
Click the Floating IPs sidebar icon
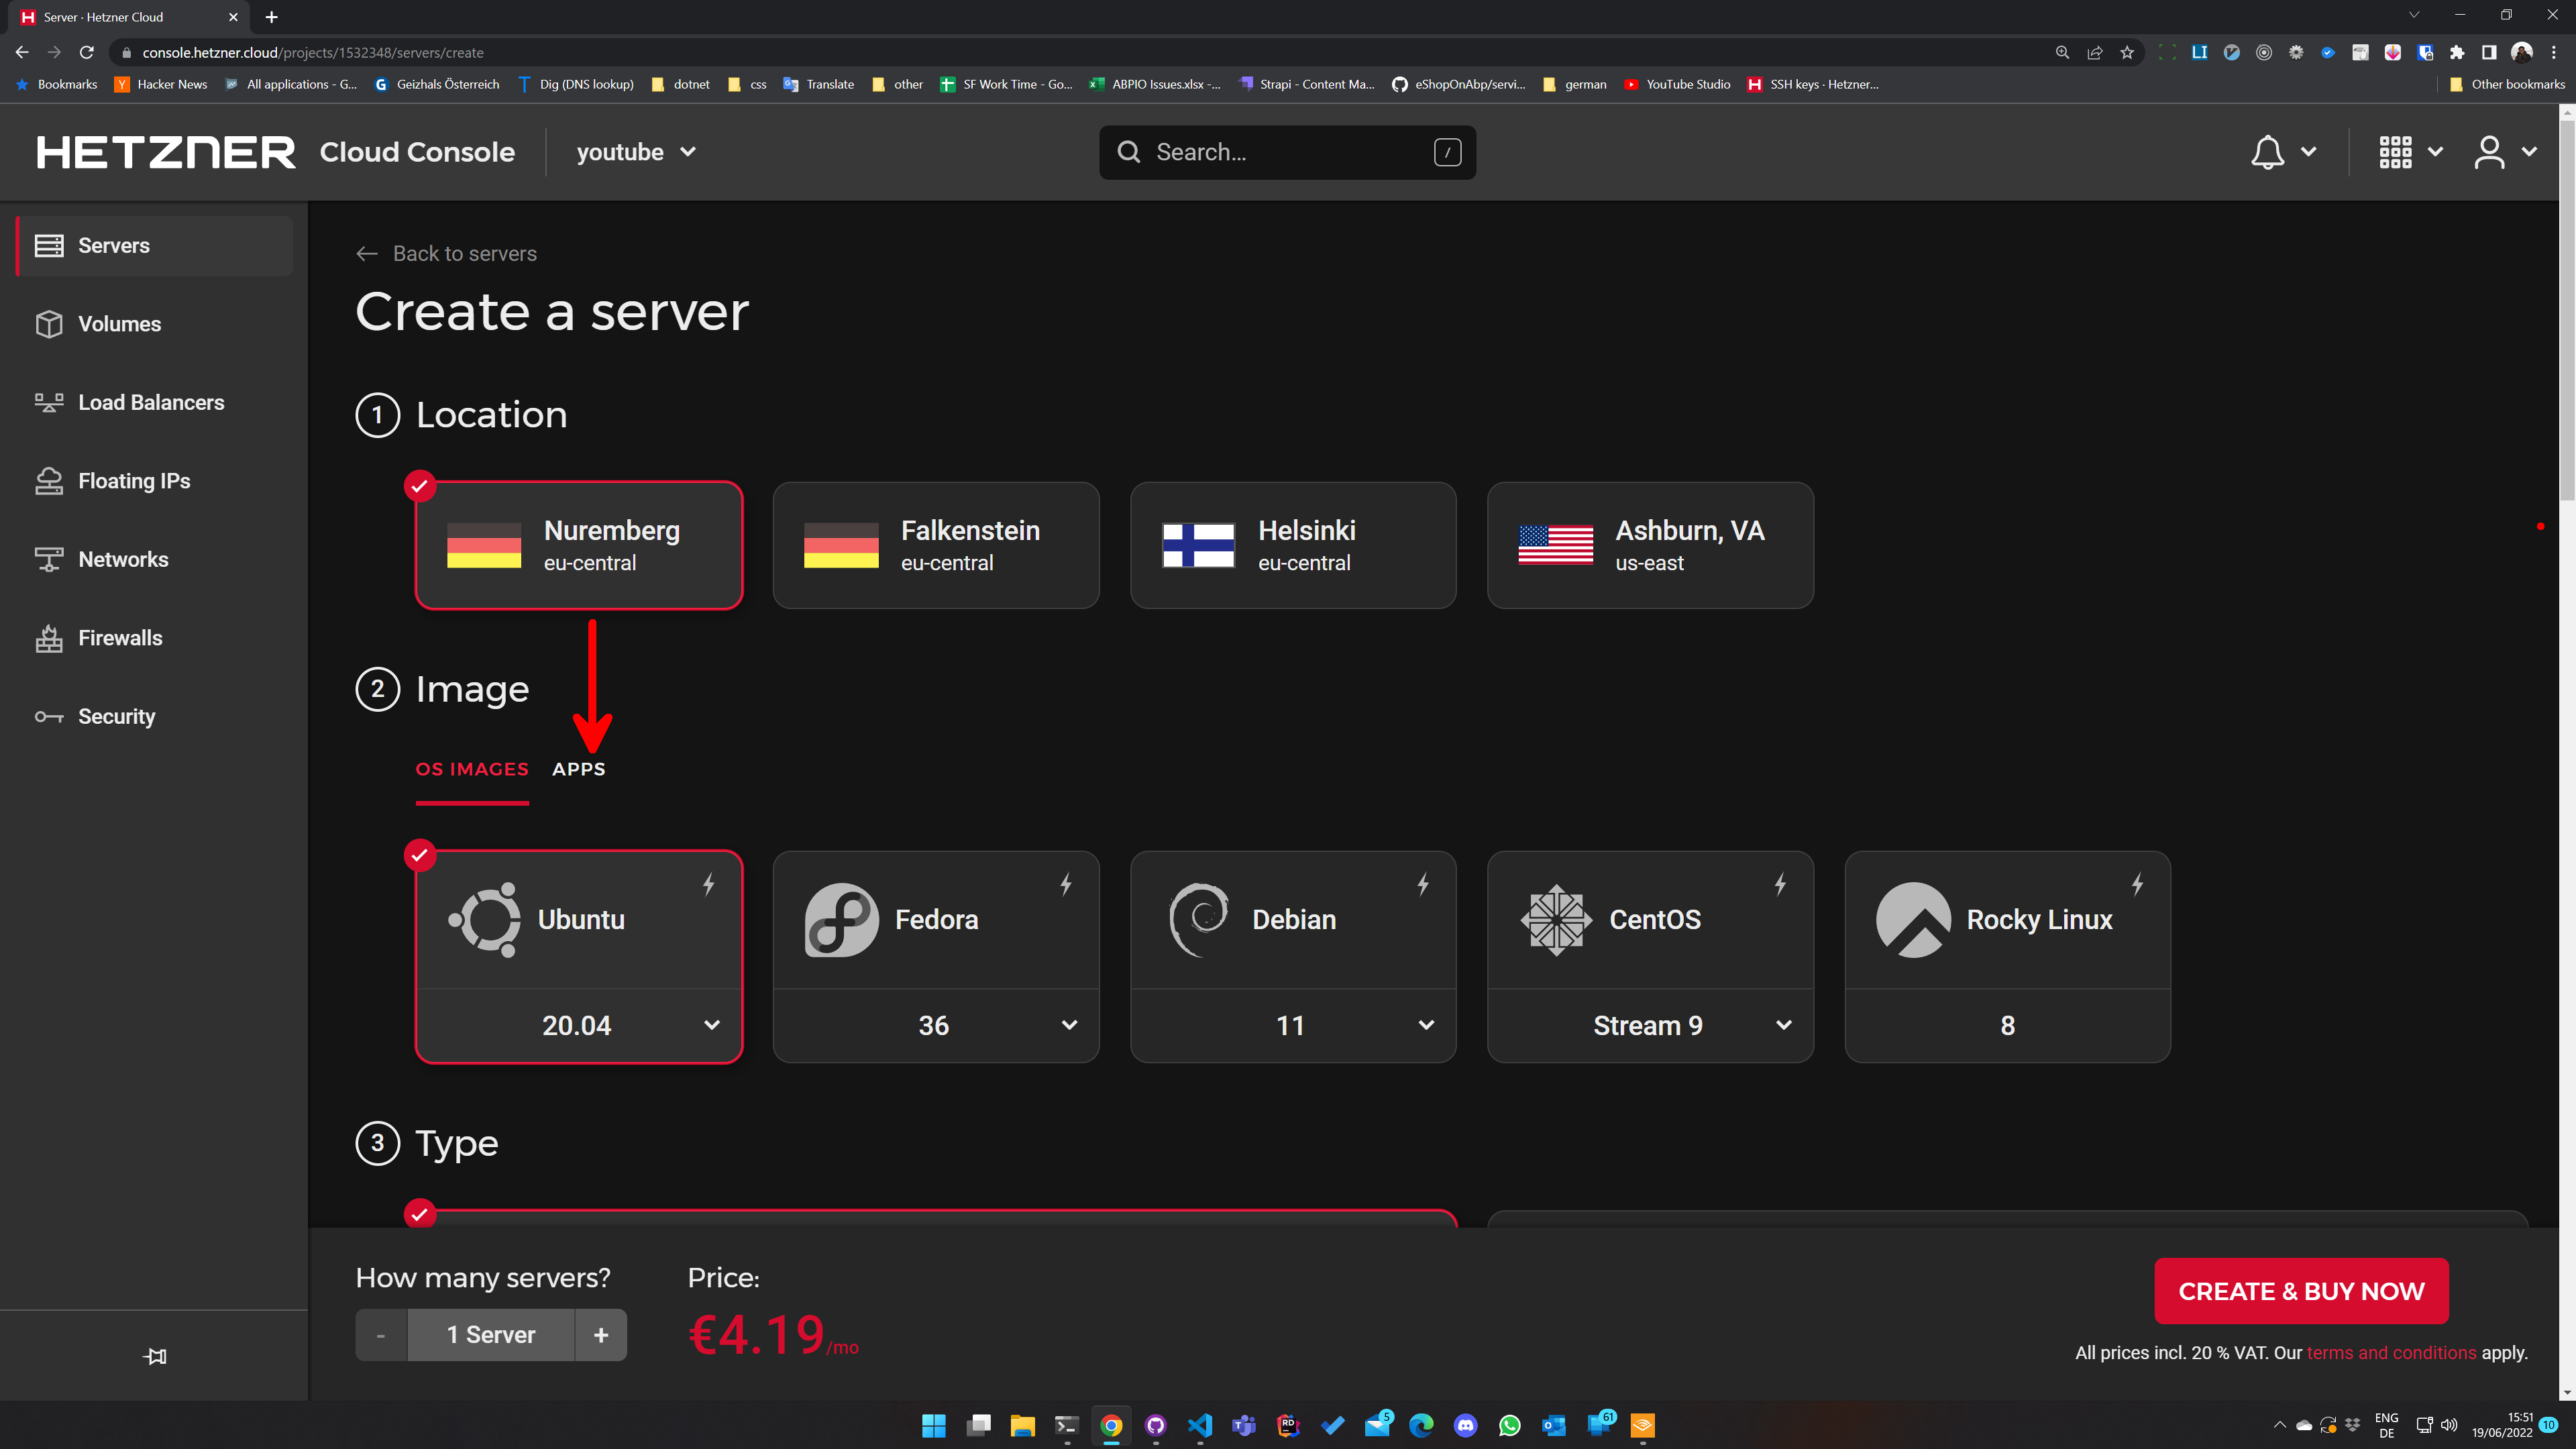[x=49, y=481]
